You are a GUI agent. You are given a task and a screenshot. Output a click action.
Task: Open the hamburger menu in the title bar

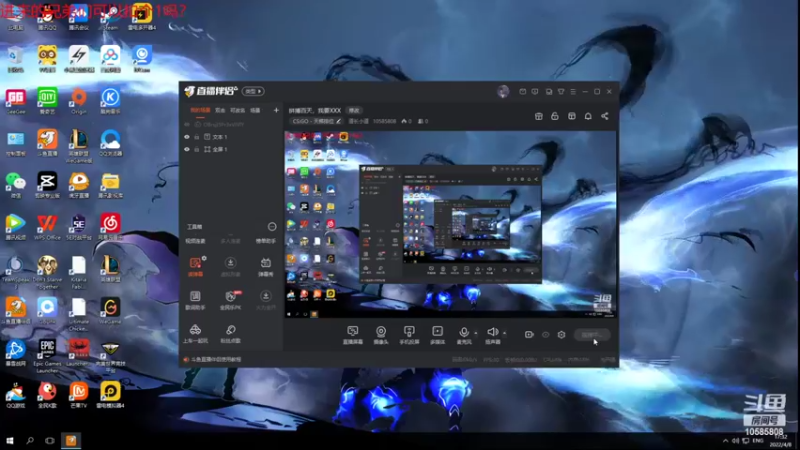coord(573,92)
